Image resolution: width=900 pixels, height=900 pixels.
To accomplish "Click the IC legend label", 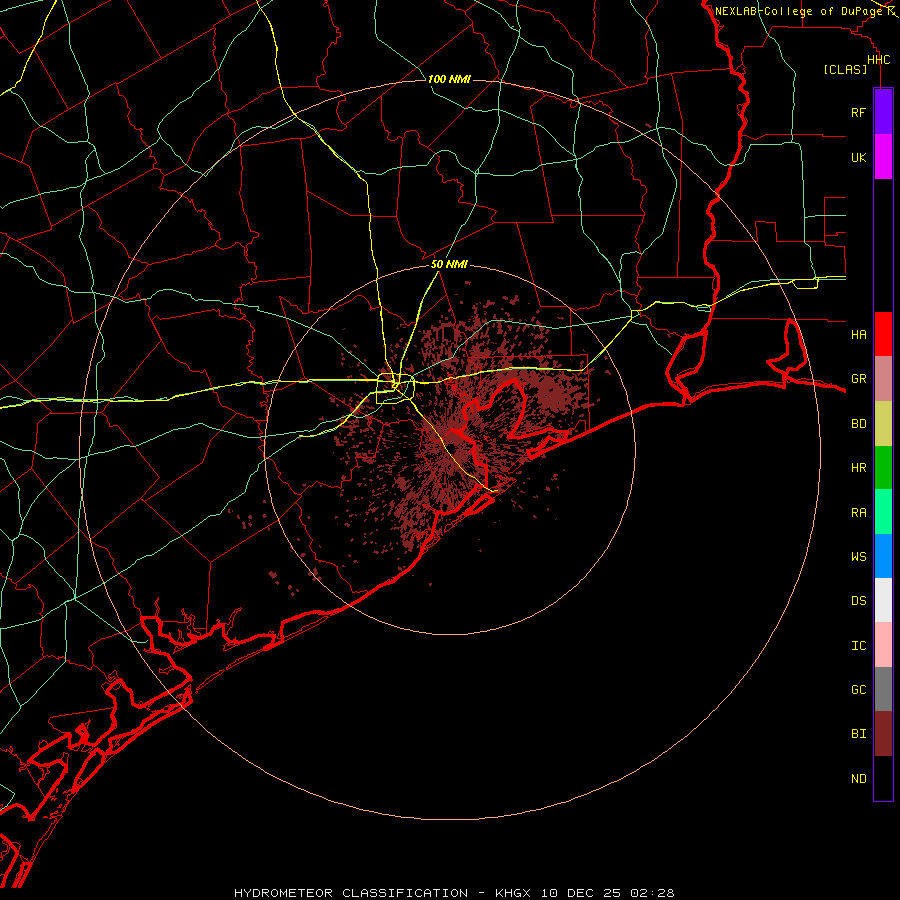I will click(858, 646).
